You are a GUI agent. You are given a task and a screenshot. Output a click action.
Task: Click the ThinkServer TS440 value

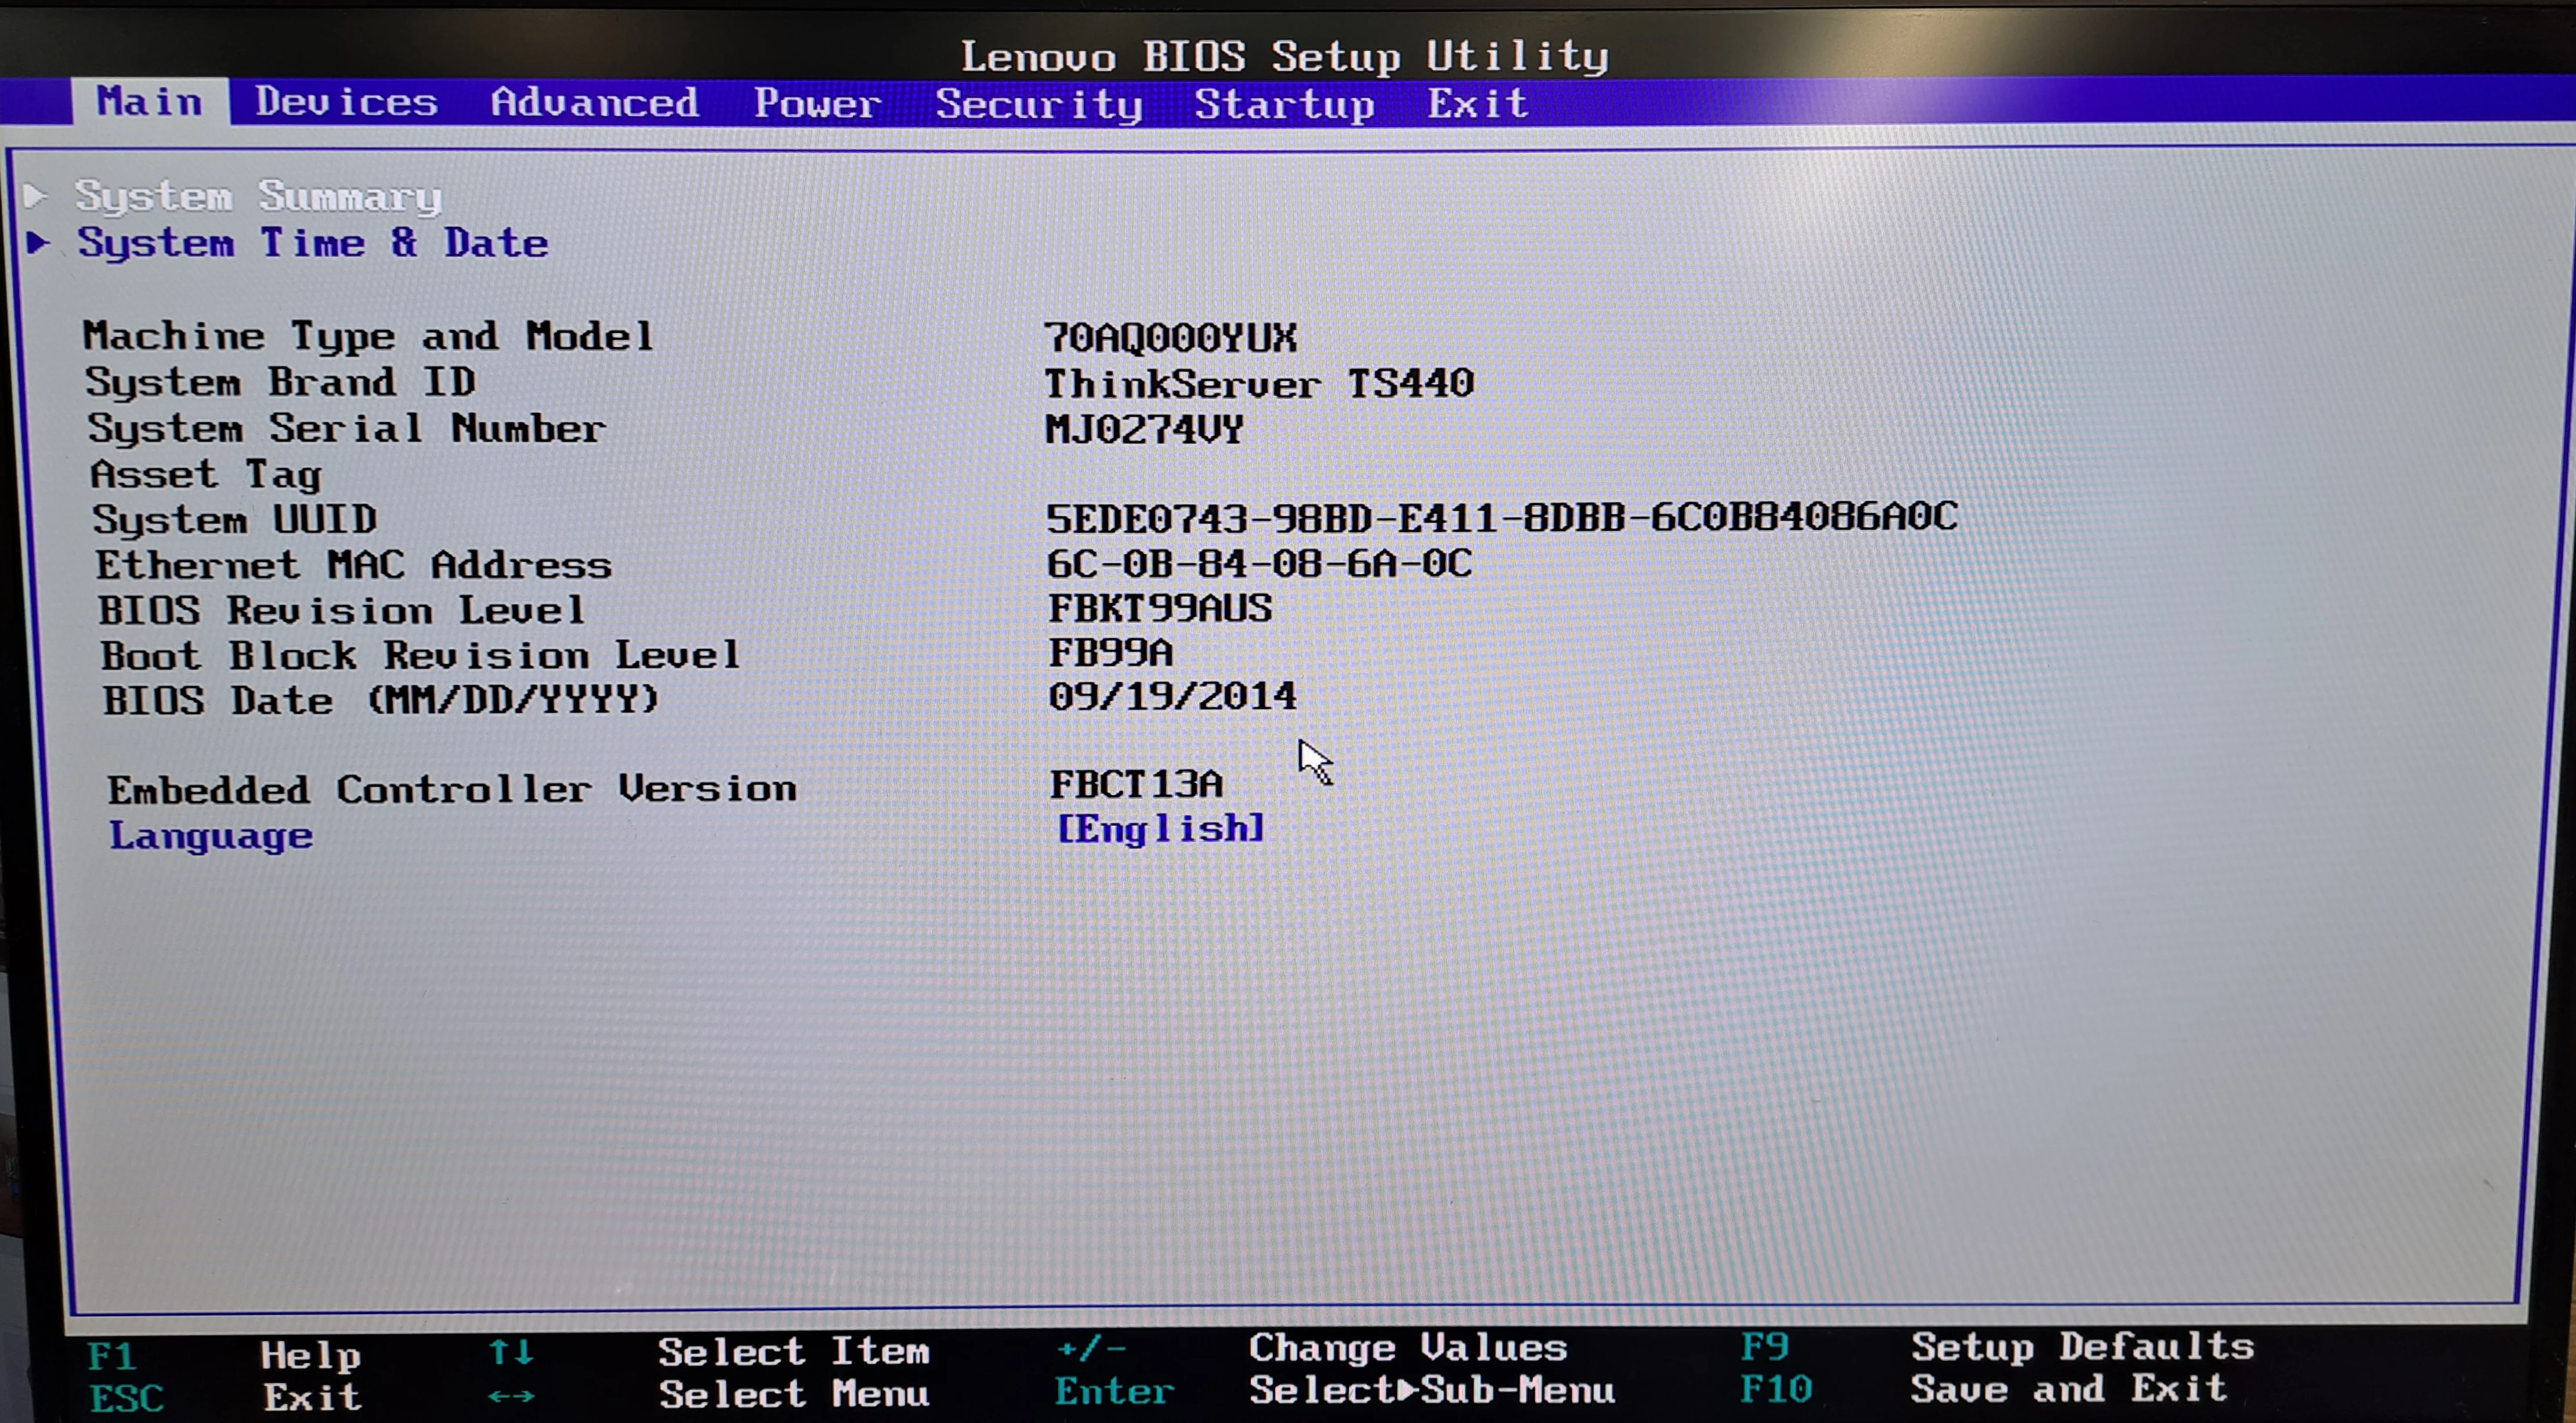(x=1259, y=384)
